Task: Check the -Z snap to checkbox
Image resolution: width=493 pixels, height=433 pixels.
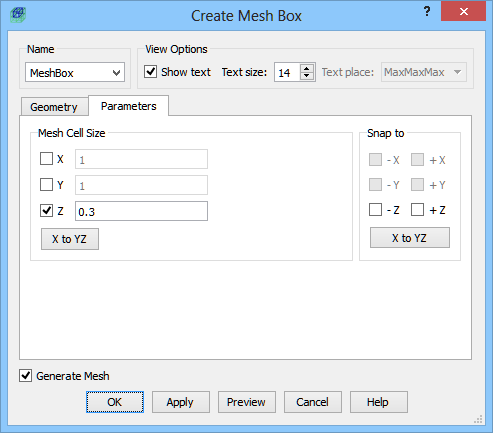Action: (375, 210)
